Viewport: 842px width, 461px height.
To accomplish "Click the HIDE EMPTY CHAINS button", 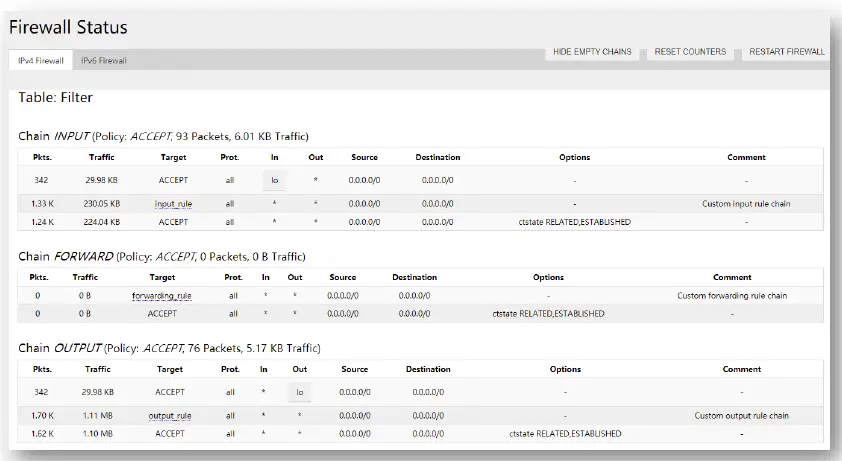I will point(592,52).
